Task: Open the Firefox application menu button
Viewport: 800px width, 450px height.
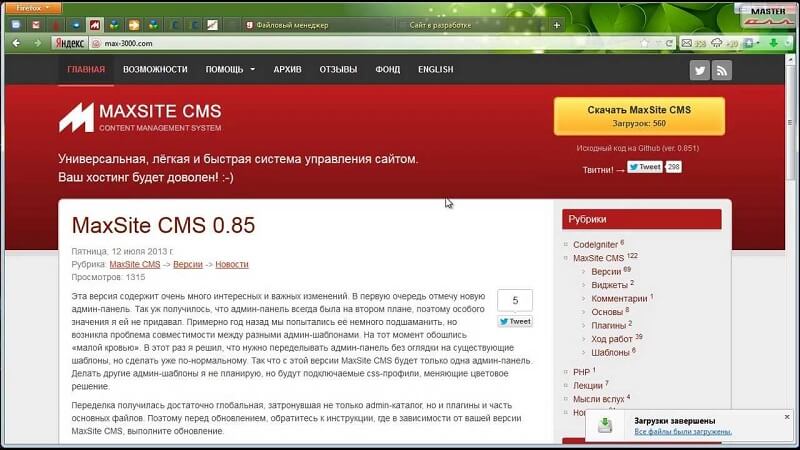Action: (32, 8)
